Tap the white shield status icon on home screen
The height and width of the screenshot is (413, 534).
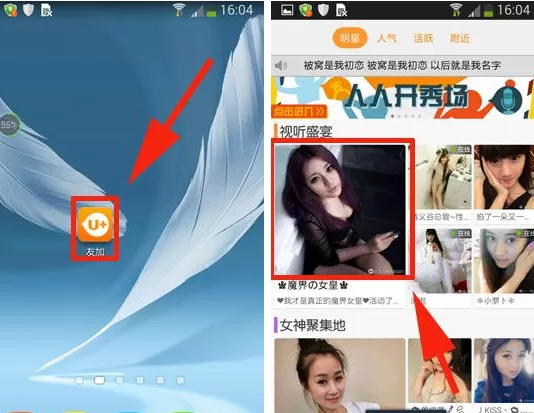click(x=28, y=10)
